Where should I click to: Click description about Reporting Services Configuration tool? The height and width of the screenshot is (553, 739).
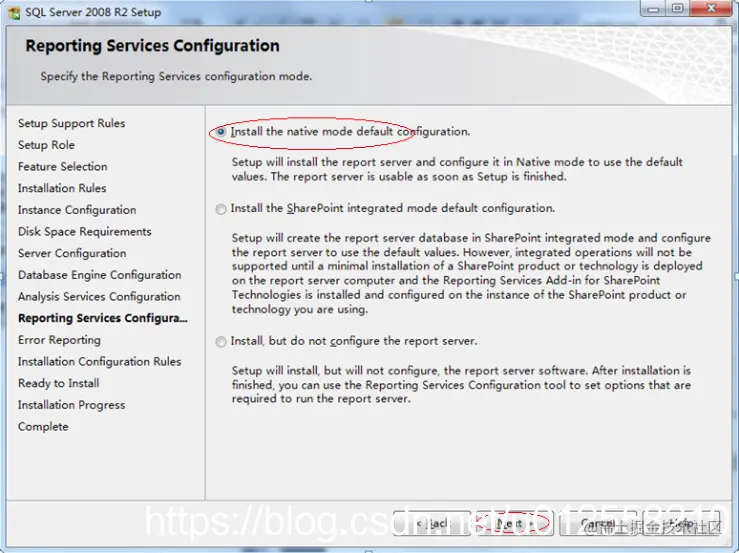[x=461, y=385]
